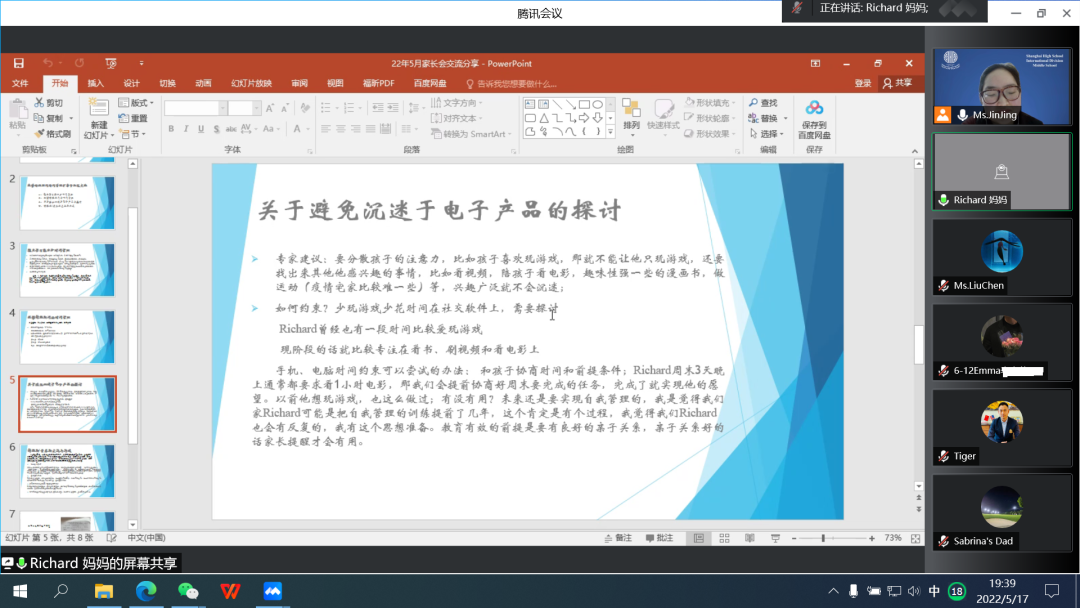This screenshot has height=608, width=1080.
Task: Toggle align text left
Action: (325, 129)
